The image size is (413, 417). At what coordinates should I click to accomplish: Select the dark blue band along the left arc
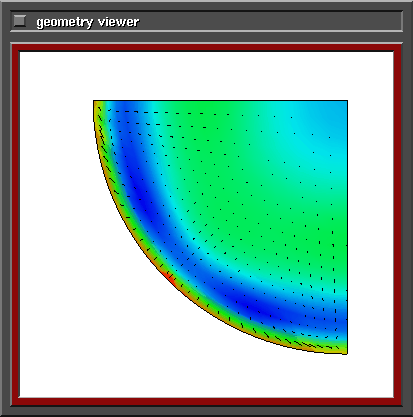pyautogui.click(x=138, y=193)
